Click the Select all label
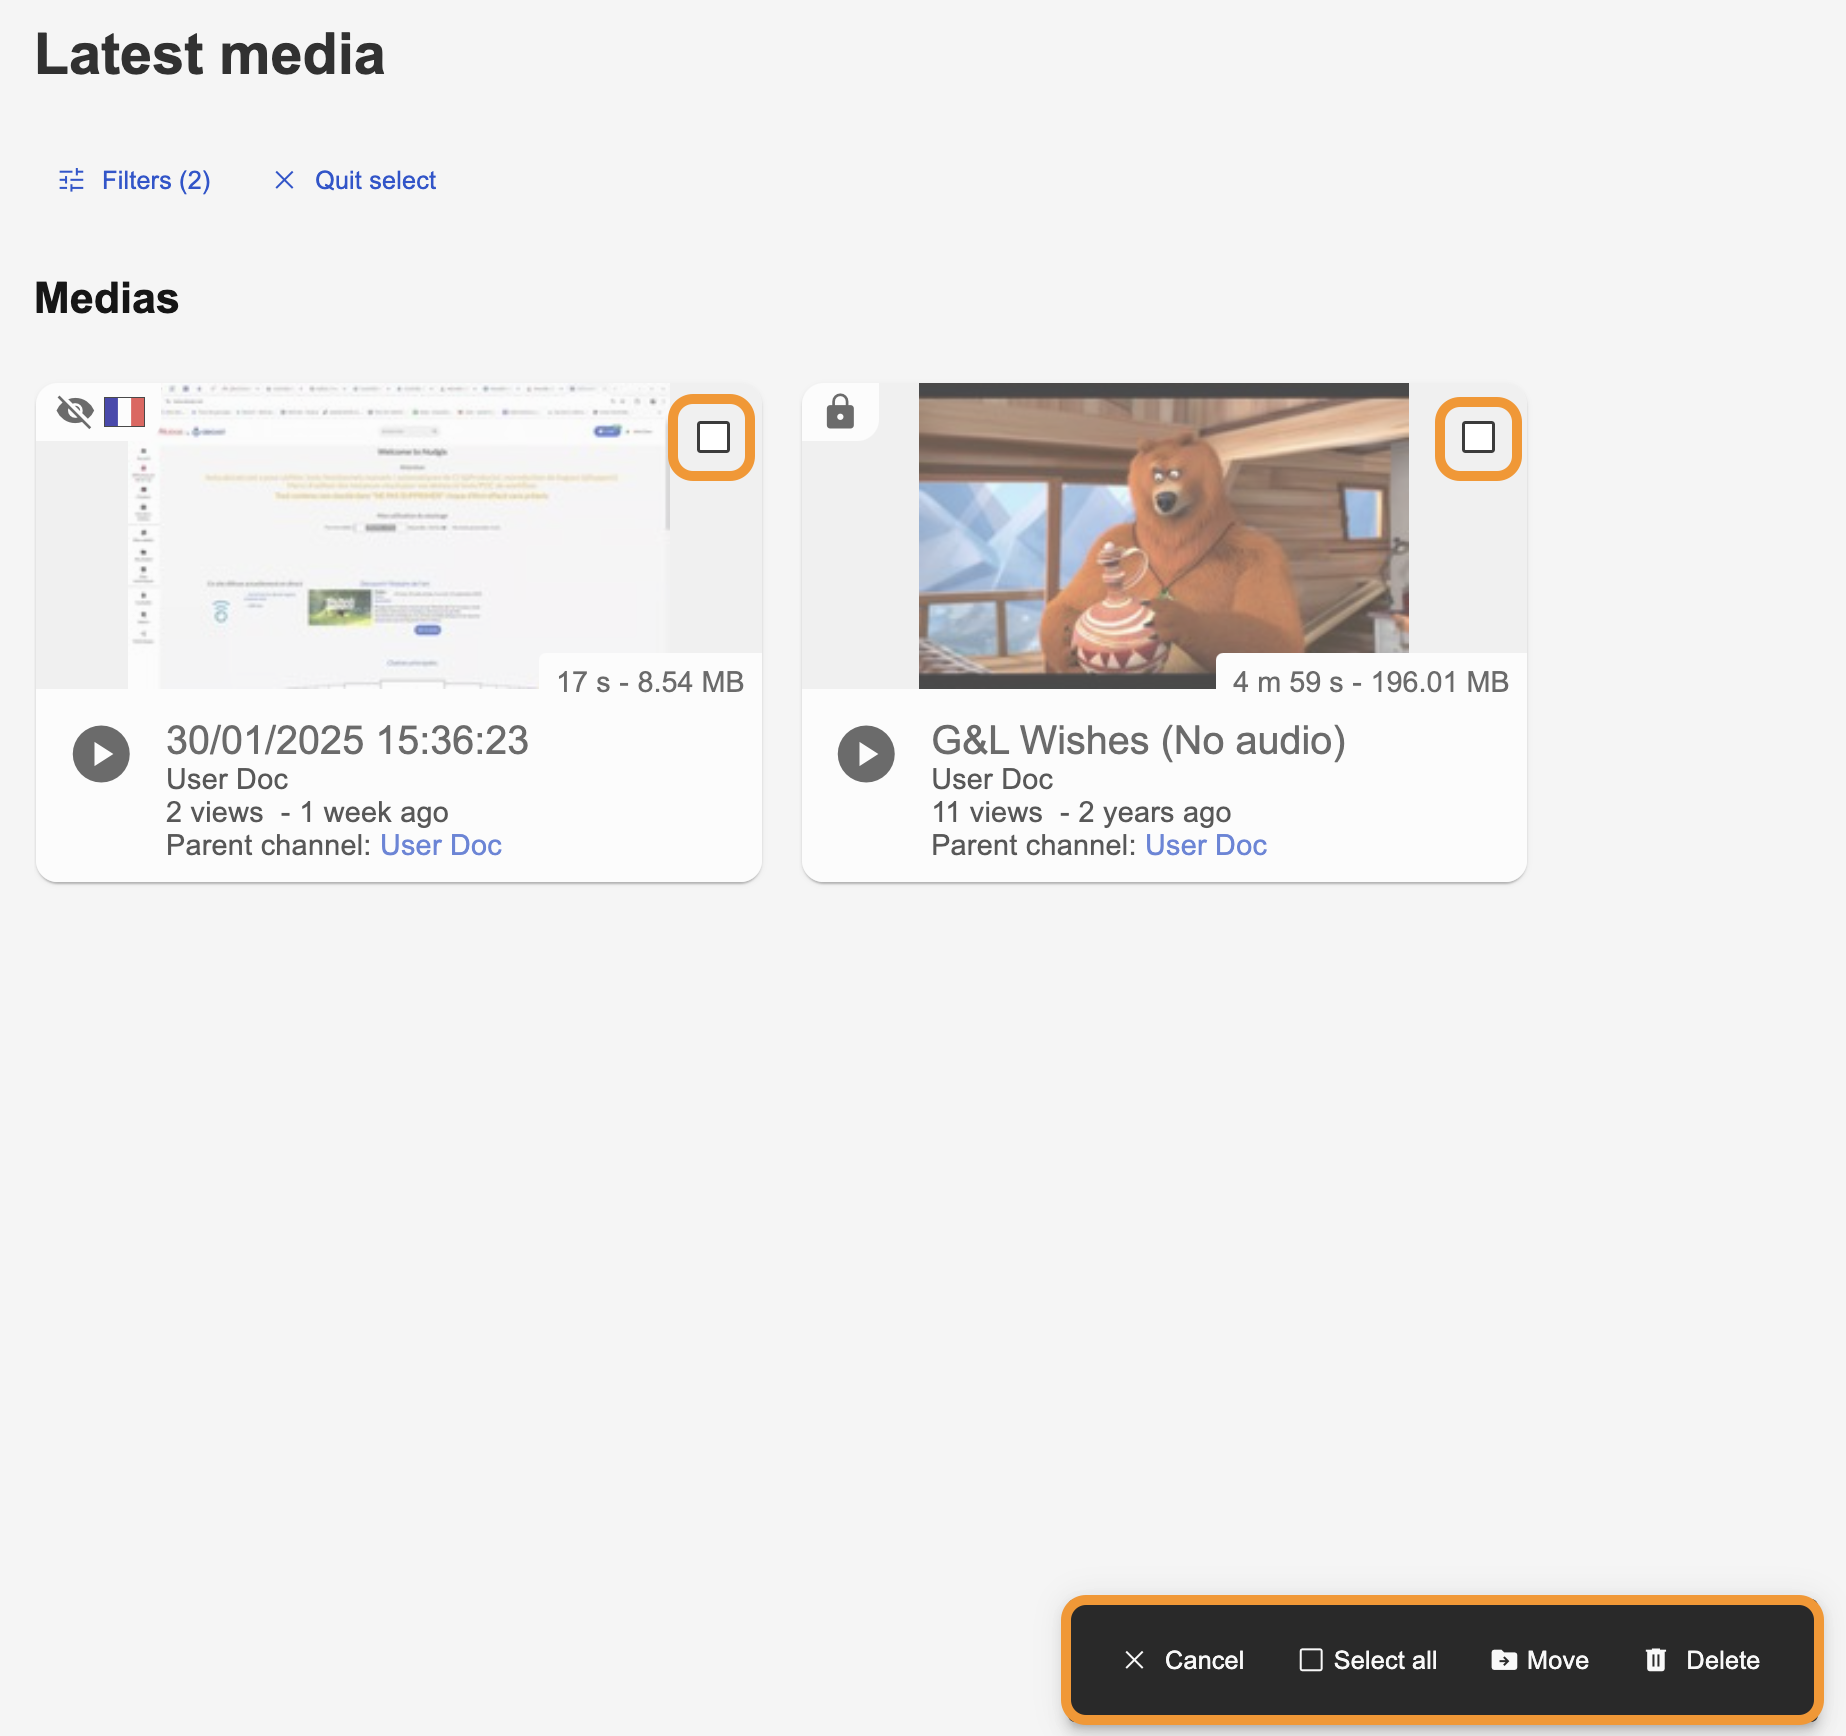Image resolution: width=1846 pixels, height=1736 pixels. pos(1385,1660)
